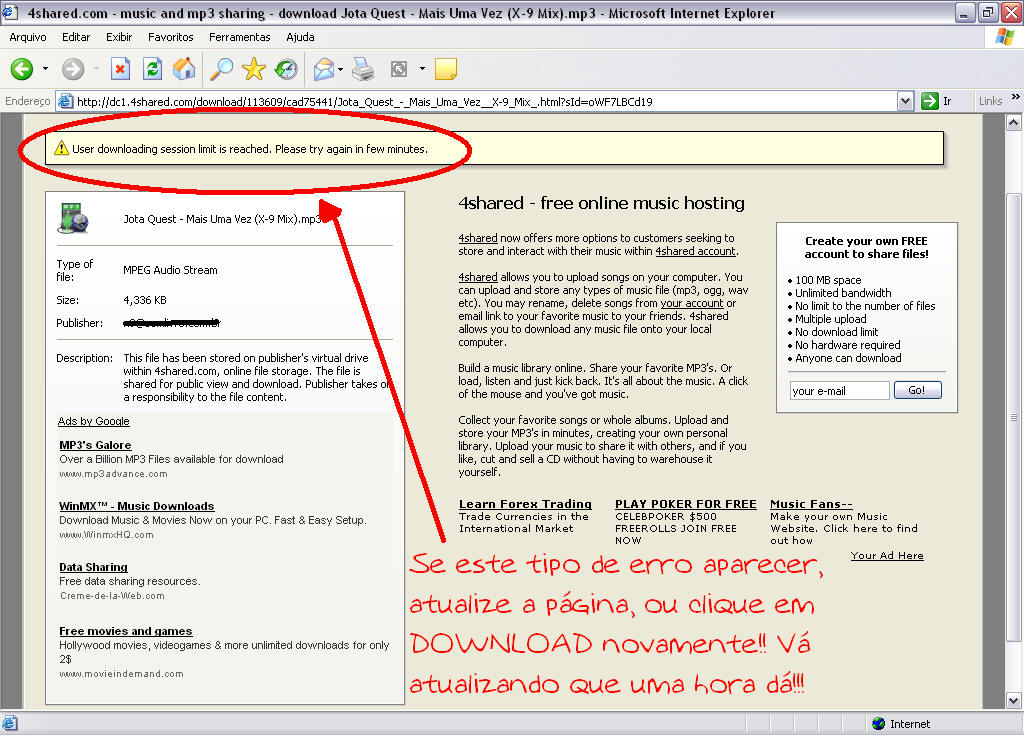Expand the Links toolbar chevron

coord(1015,97)
